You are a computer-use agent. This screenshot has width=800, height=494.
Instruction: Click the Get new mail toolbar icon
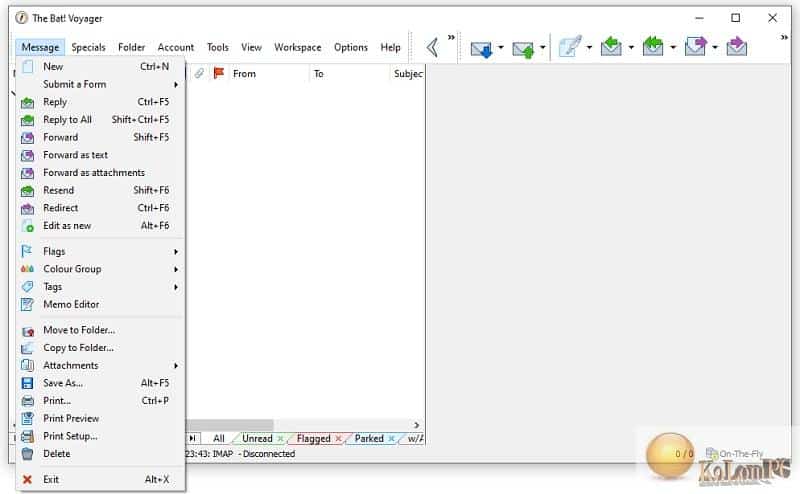pyautogui.click(x=481, y=48)
